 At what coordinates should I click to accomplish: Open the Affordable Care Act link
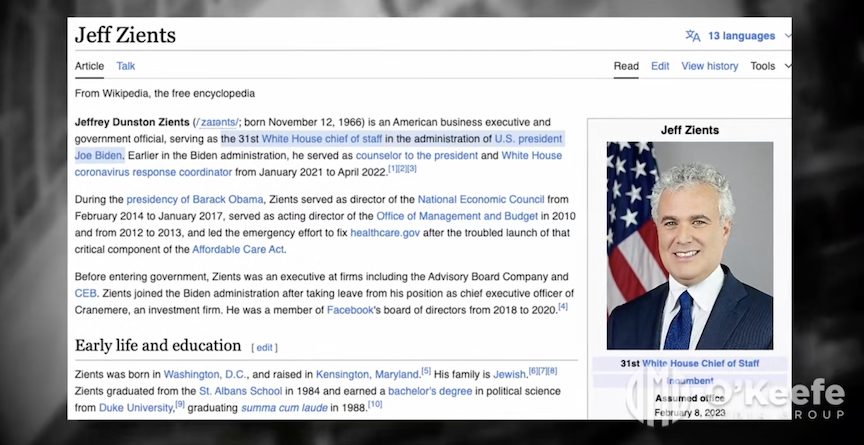pyautogui.click(x=238, y=249)
